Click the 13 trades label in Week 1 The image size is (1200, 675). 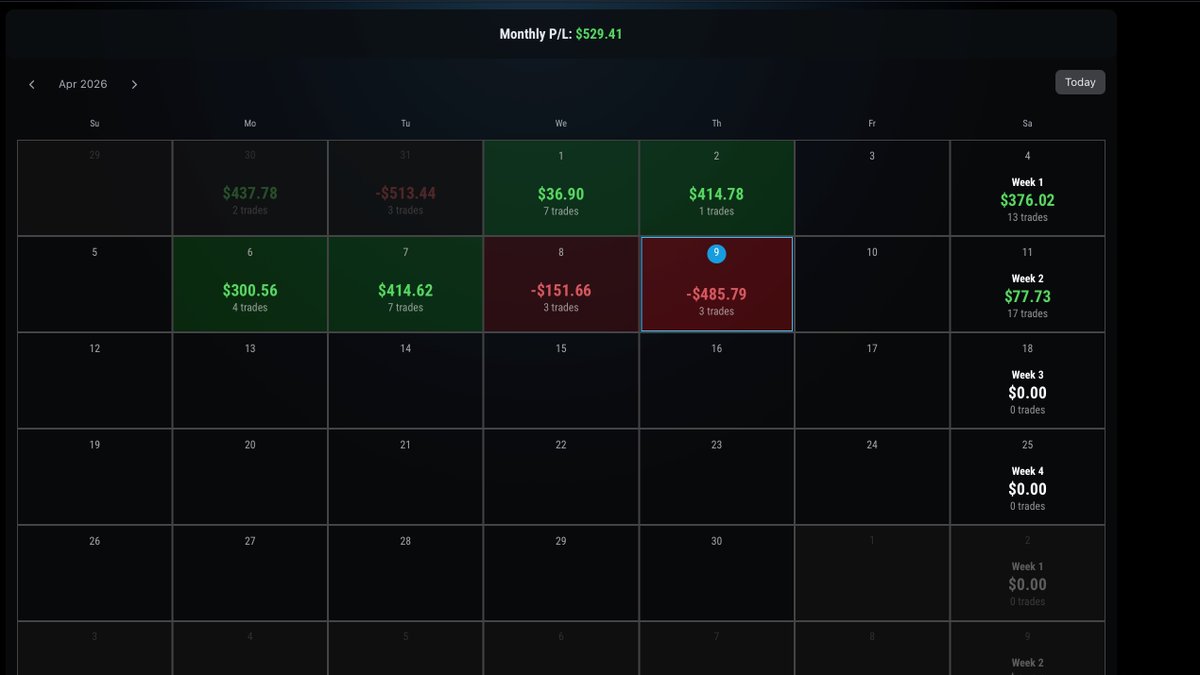1028,218
